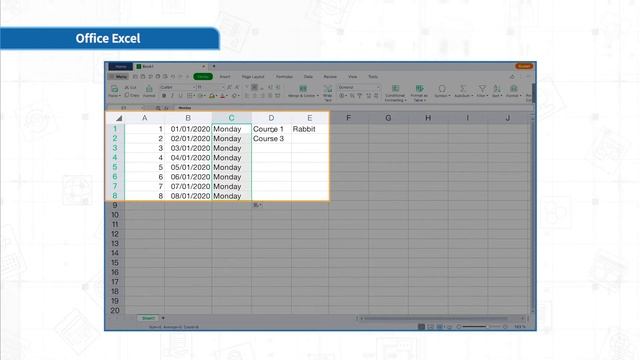Click the select-all corner triangle
This screenshot has height=360, width=640.
119,118
